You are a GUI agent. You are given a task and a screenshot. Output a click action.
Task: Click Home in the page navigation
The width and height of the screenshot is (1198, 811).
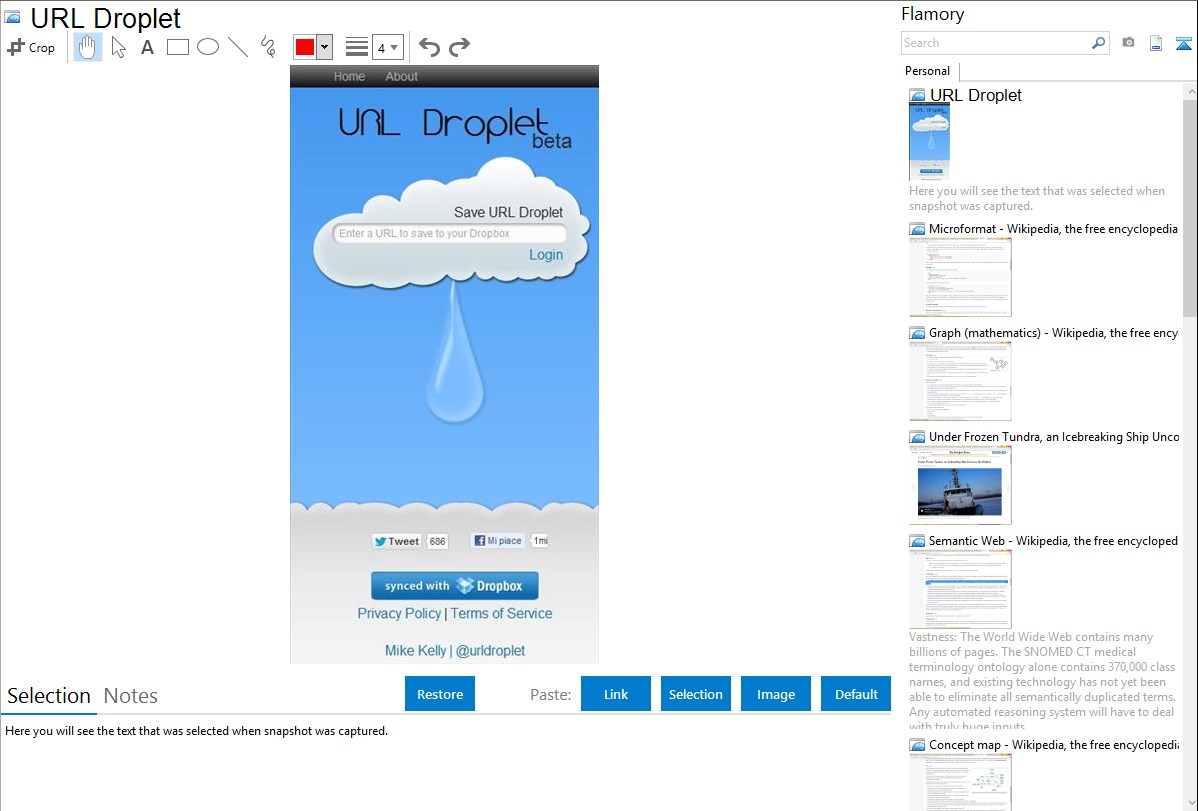click(x=349, y=76)
